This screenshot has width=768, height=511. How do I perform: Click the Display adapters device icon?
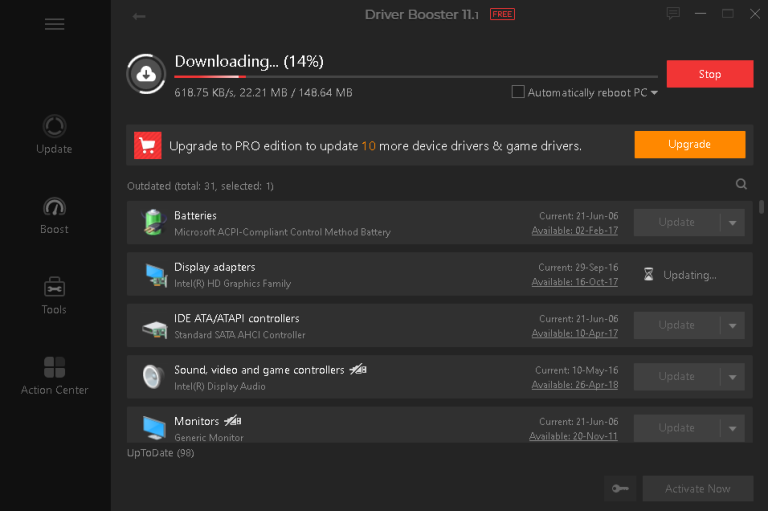pyautogui.click(x=156, y=274)
